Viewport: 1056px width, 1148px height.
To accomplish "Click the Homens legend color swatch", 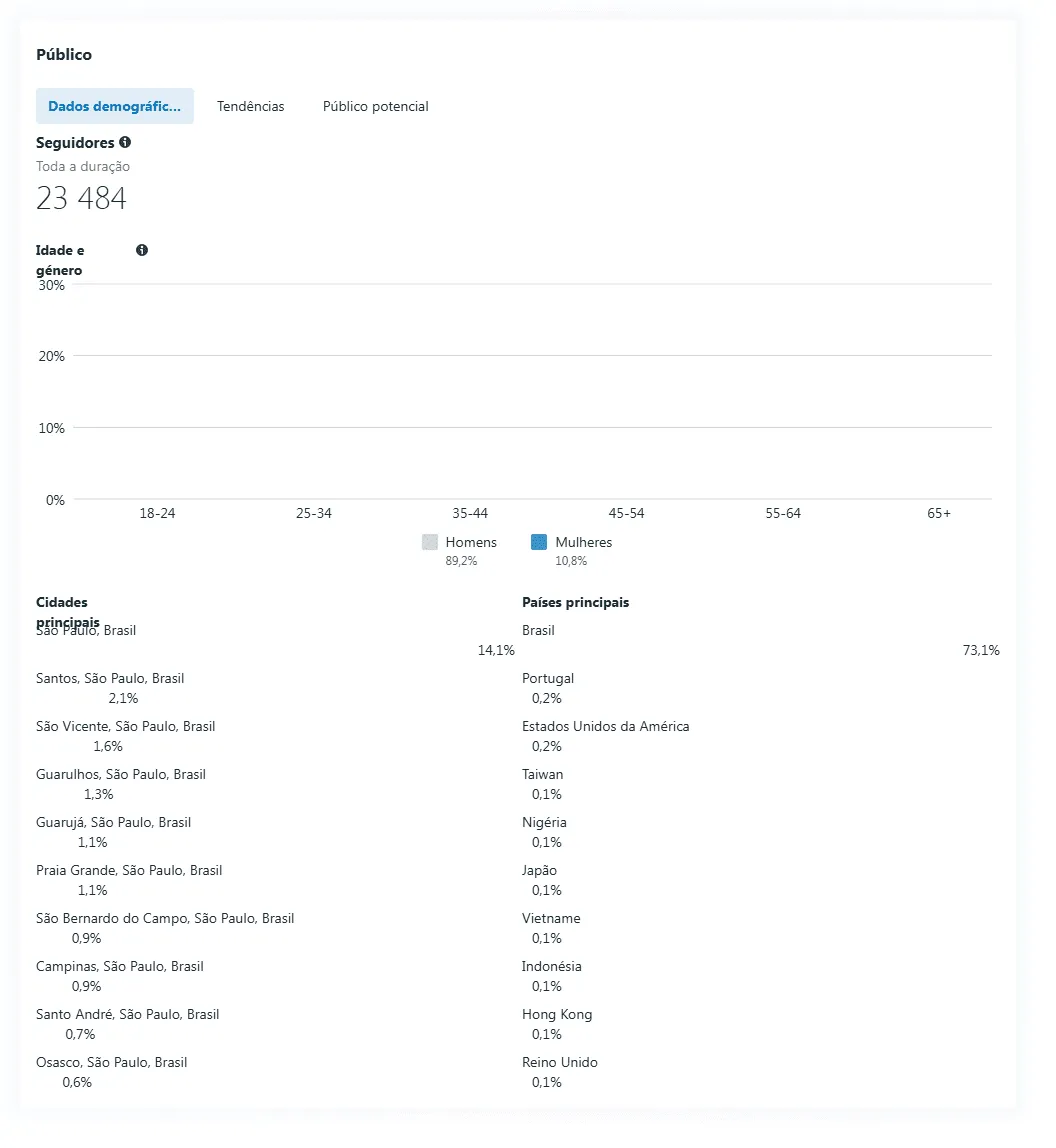I will click(x=430, y=542).
